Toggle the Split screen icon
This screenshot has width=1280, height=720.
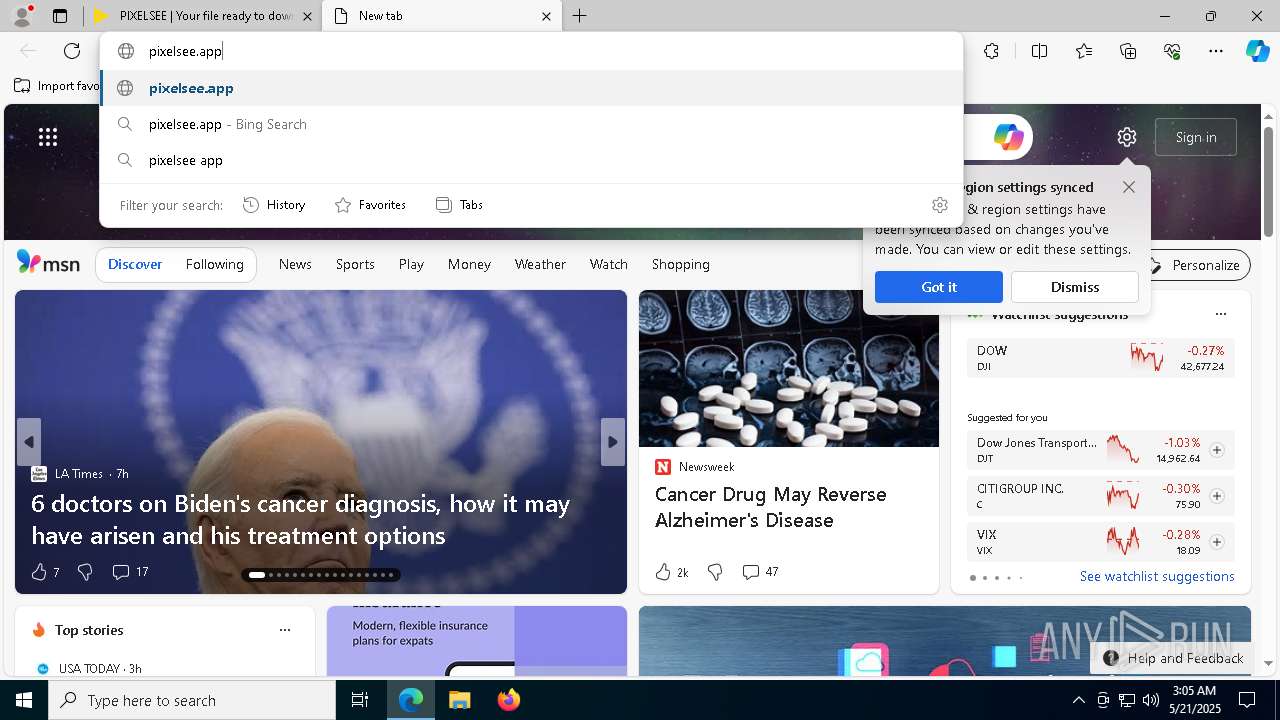pos(1039,51)
